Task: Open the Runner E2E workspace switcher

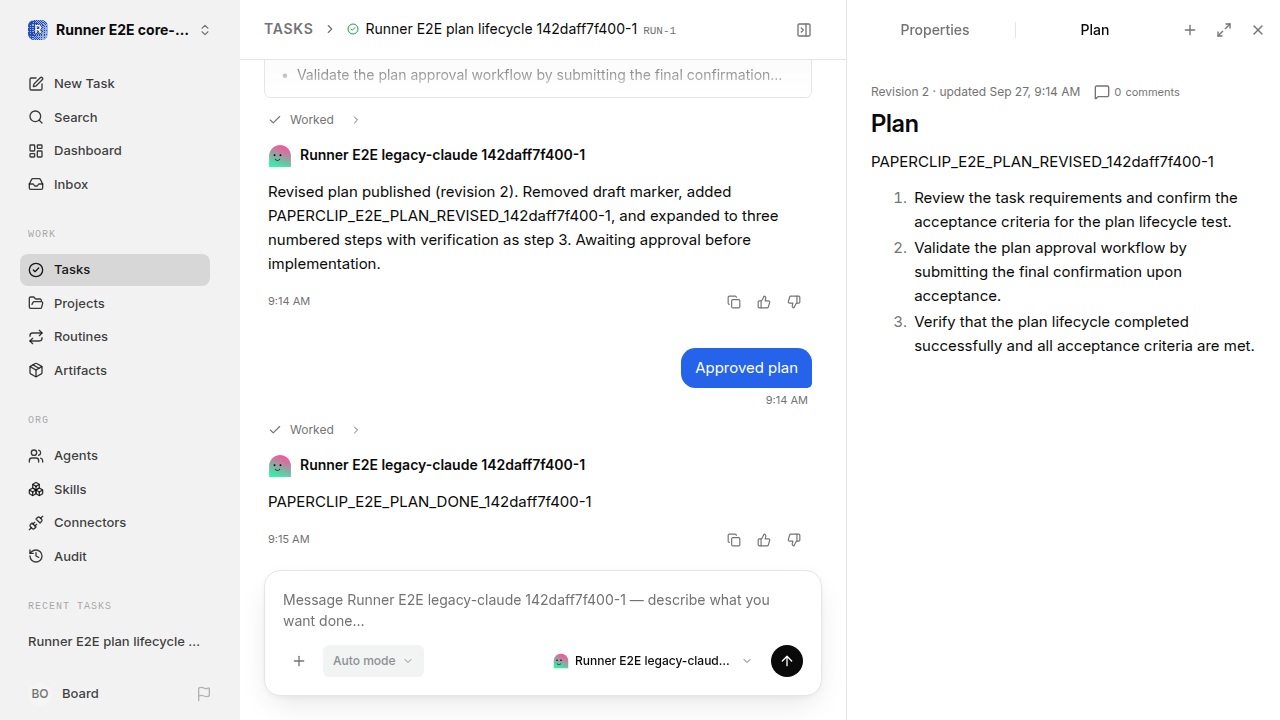Action: click(120, 30)
